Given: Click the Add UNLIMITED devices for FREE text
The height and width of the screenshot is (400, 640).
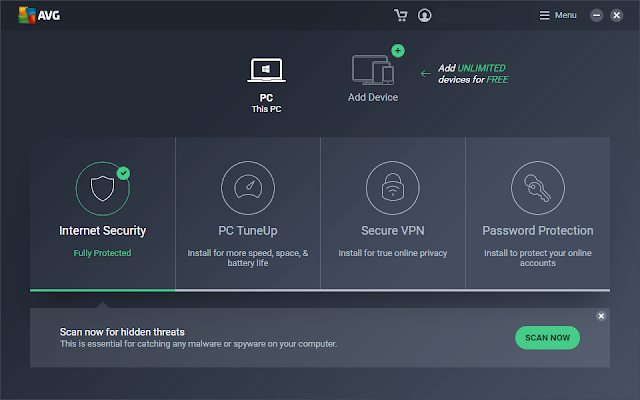Looking at the screenshot, I should [x=473, y=74].
